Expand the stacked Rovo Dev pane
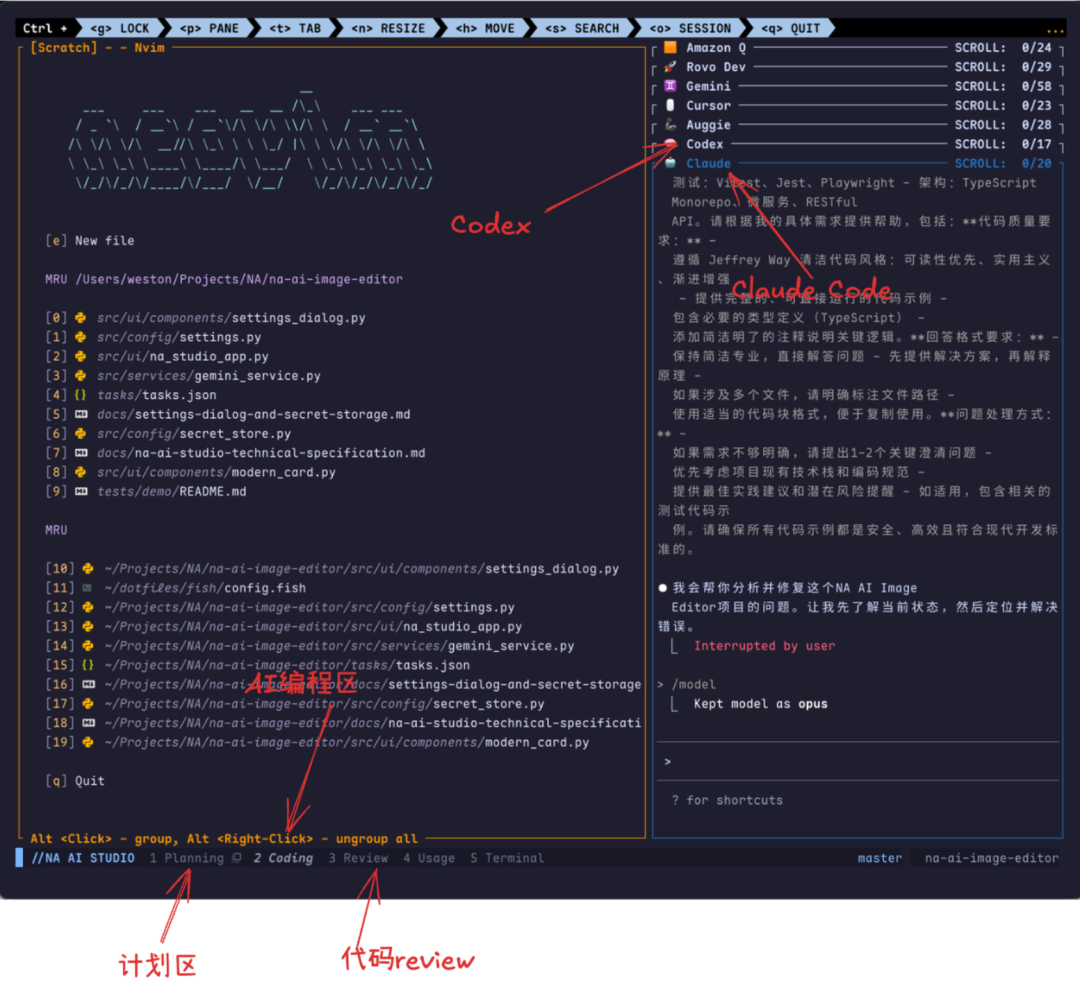This screenshot has height=987, width=1080. coord(858,67)
